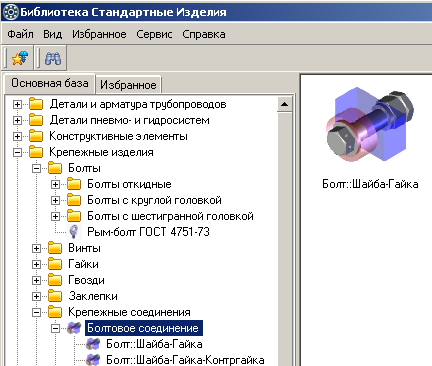Click the folder icon of Гайки
Viewport: 432px width, 366px height.
tap(55, 264)
